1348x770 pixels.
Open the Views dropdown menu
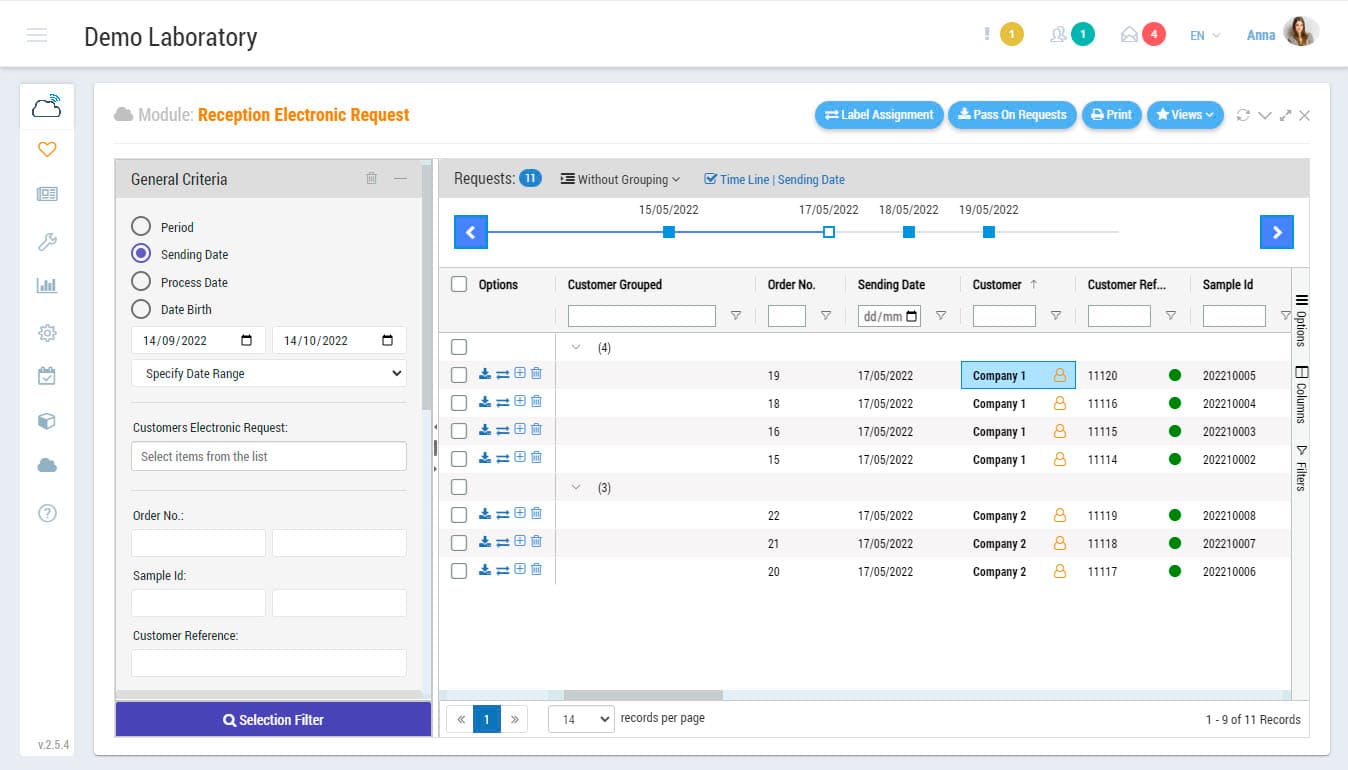click(1185, 114)
